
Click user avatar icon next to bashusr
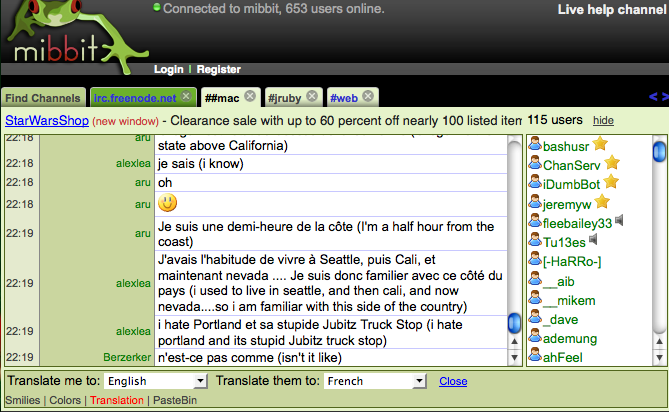click(x=535, y=144)
